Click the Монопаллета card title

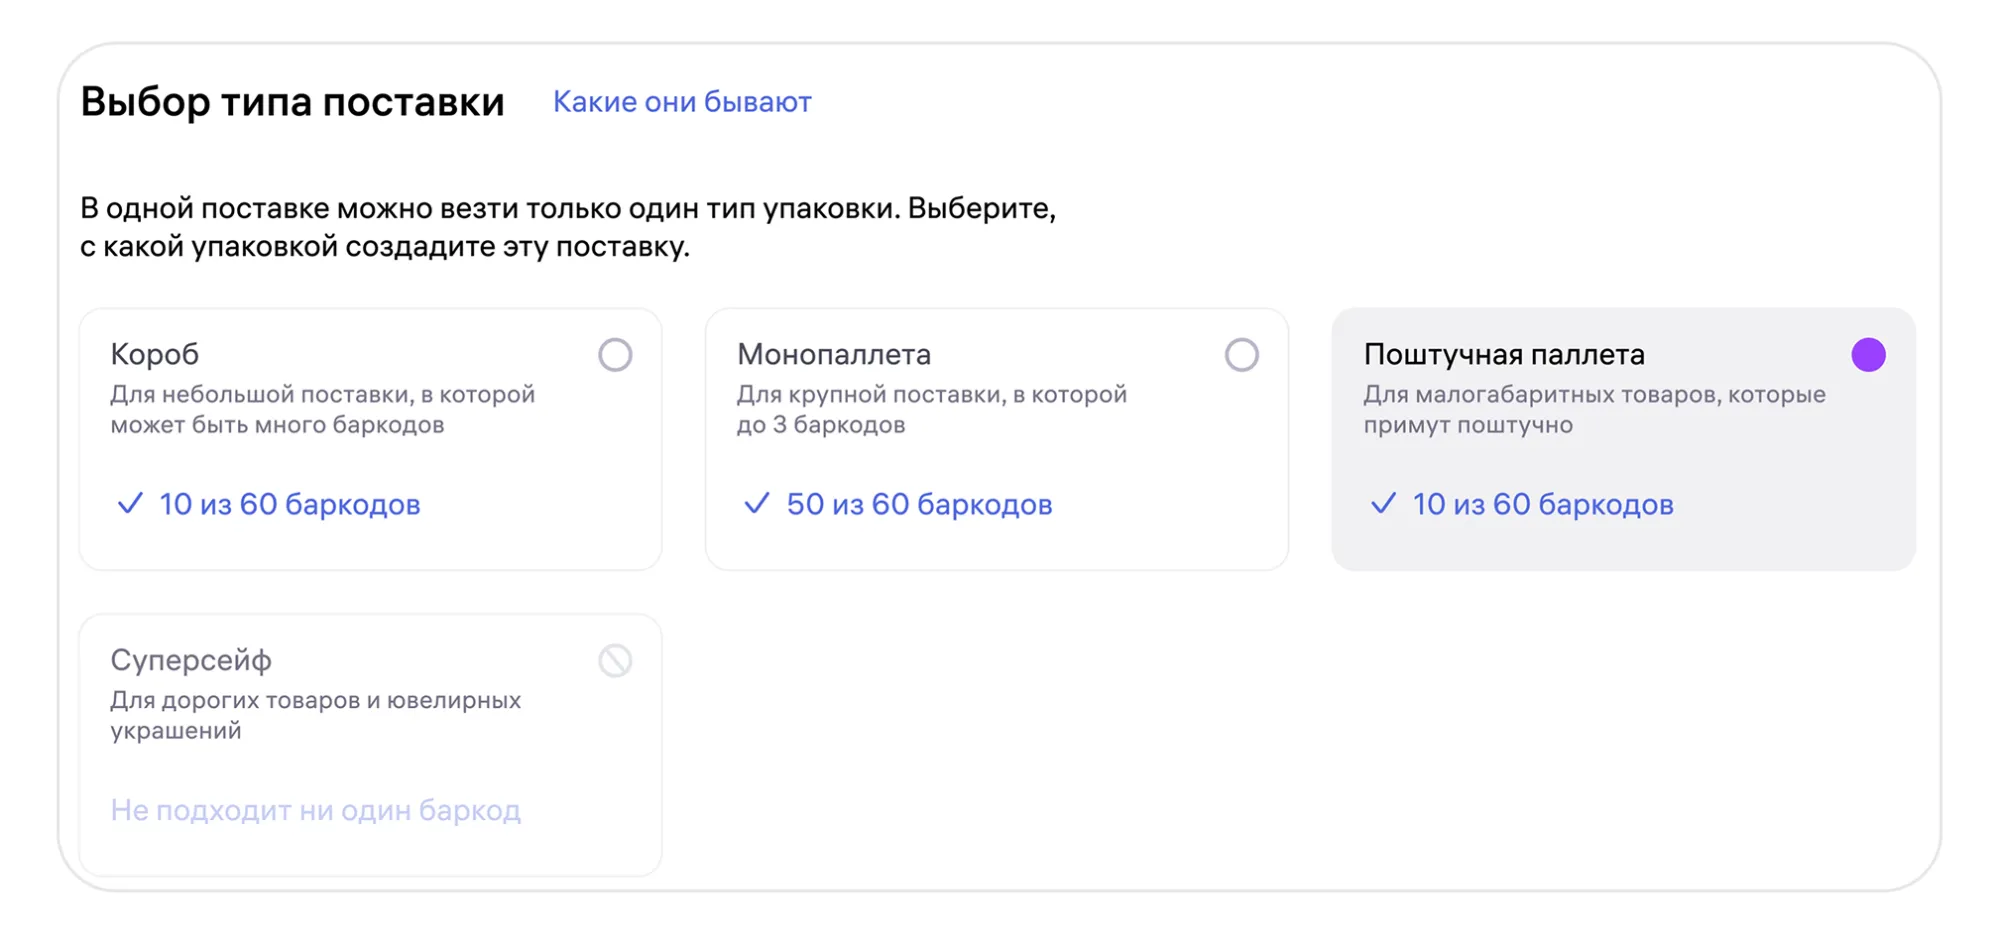[834, 354]
